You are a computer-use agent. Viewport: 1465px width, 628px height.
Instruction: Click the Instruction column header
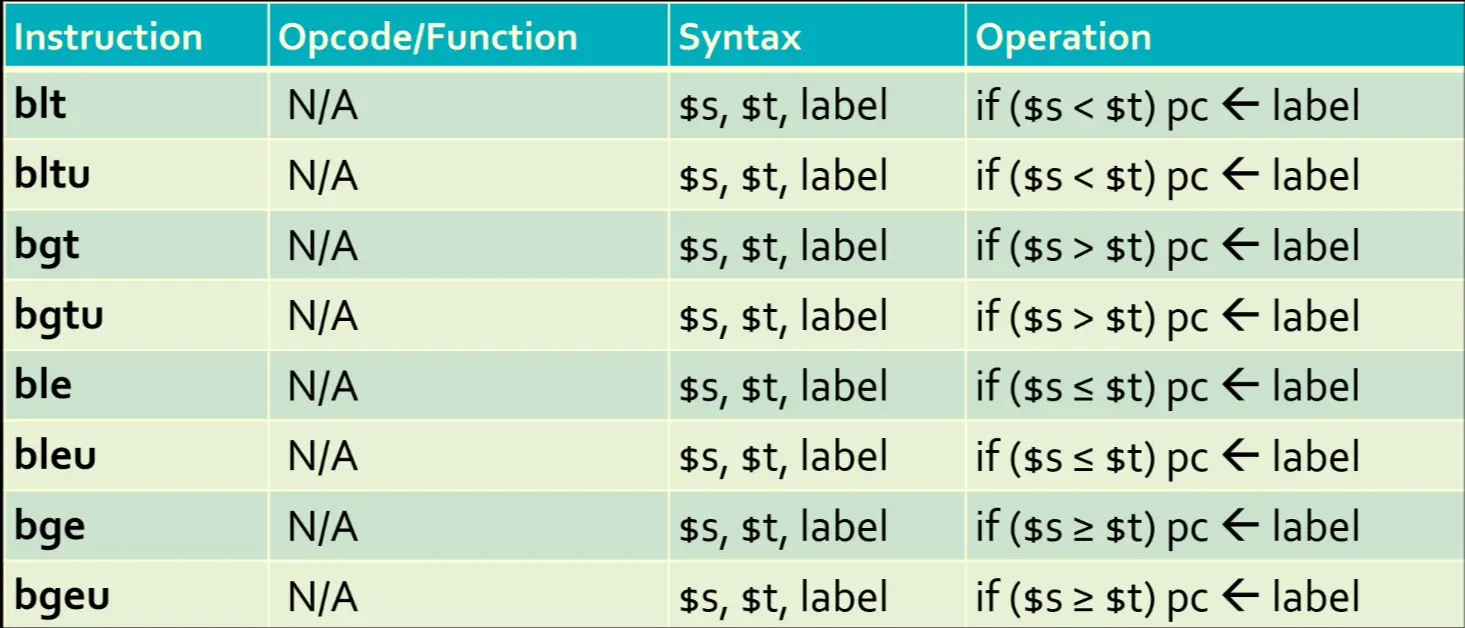[x=108, y=38]
